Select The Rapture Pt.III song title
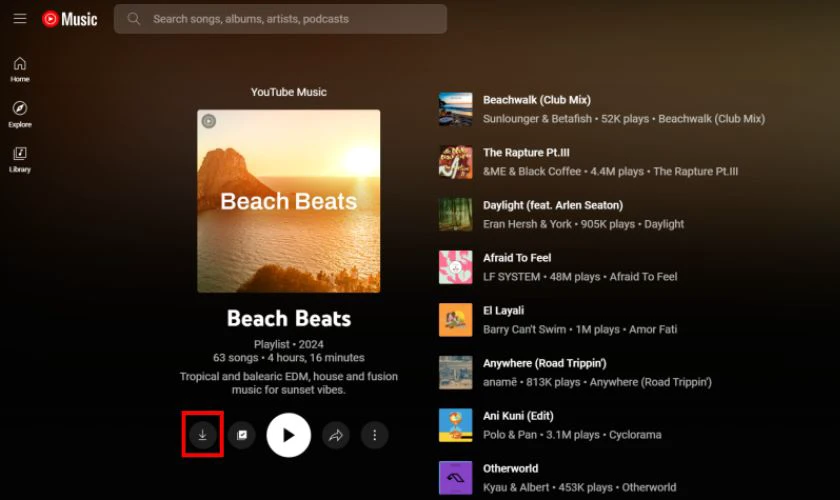The height and width of the screenshot is (500, 840). pos(526,152)
